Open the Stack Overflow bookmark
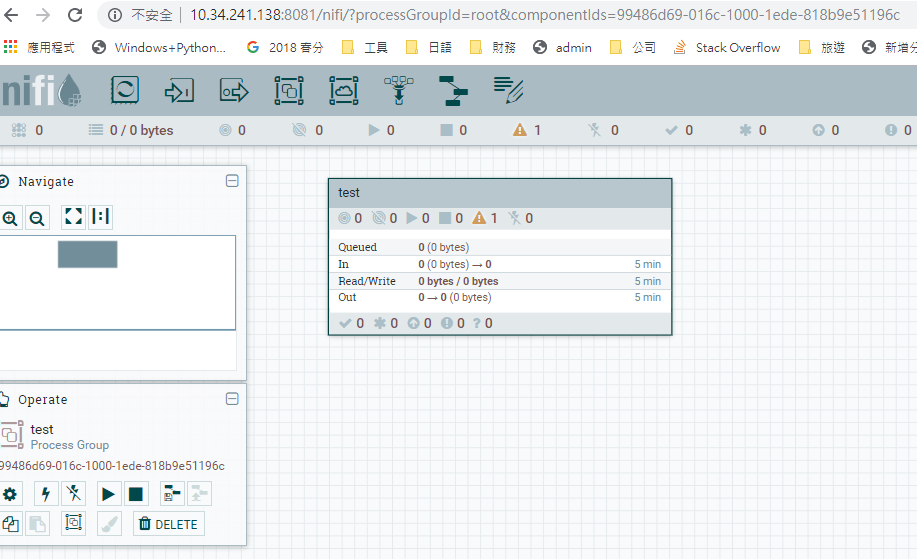This screenshot has height=559, width=917. pos(727,47)
